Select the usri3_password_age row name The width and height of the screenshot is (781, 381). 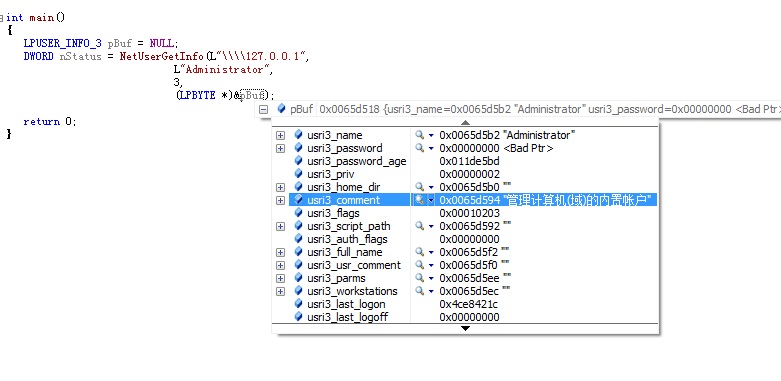click(357, 161)
